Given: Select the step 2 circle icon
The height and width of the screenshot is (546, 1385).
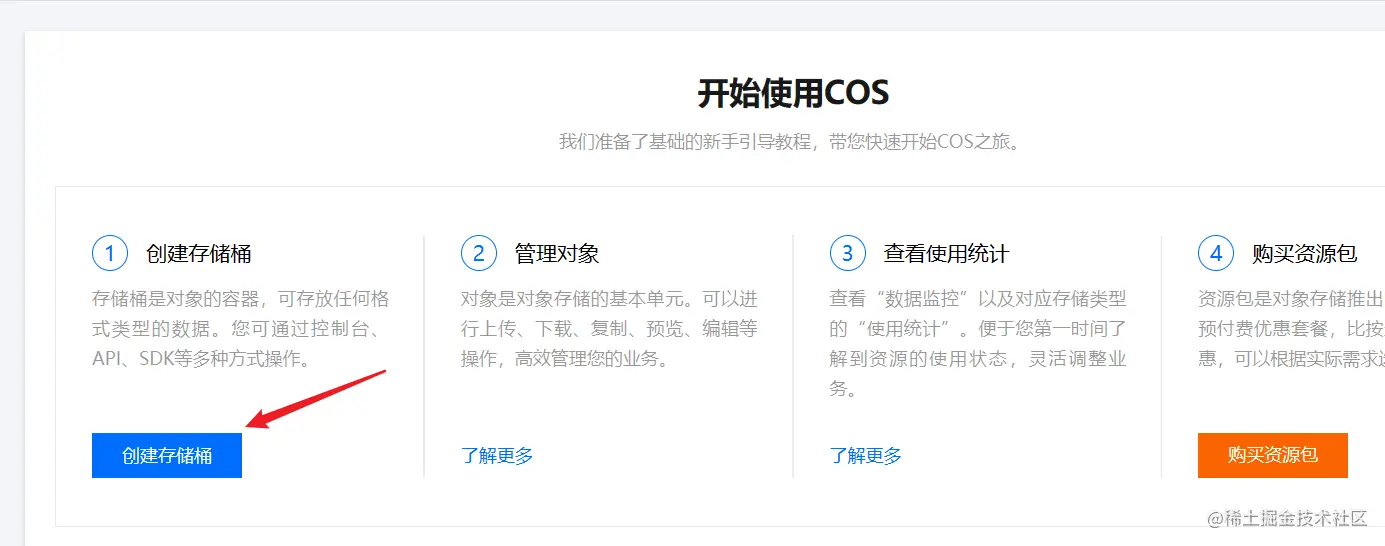Looking at the screenshot, I should pyautogui.click(x=479, y=253).
